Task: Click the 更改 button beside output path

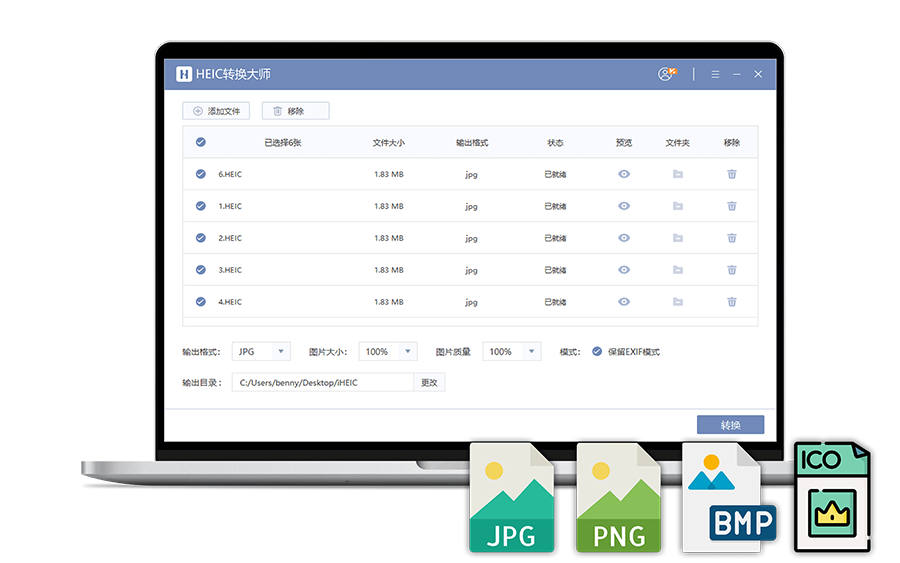Action: 429,382
